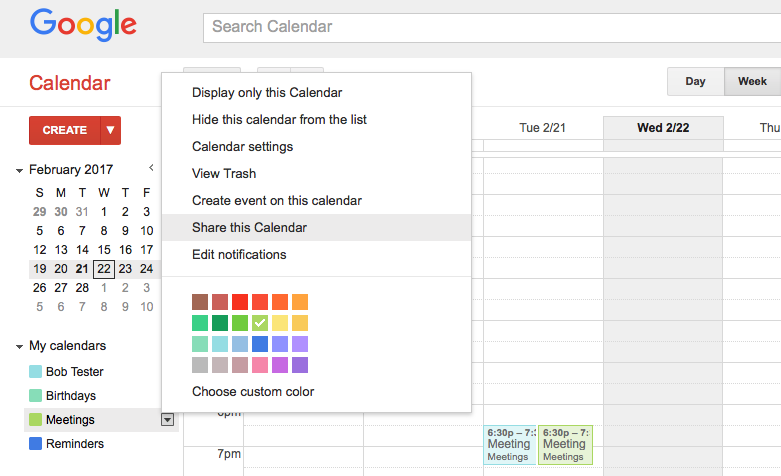This screenshot has width=781, height=476.
Task: Click Choose custom color
Action: [253, 392]
